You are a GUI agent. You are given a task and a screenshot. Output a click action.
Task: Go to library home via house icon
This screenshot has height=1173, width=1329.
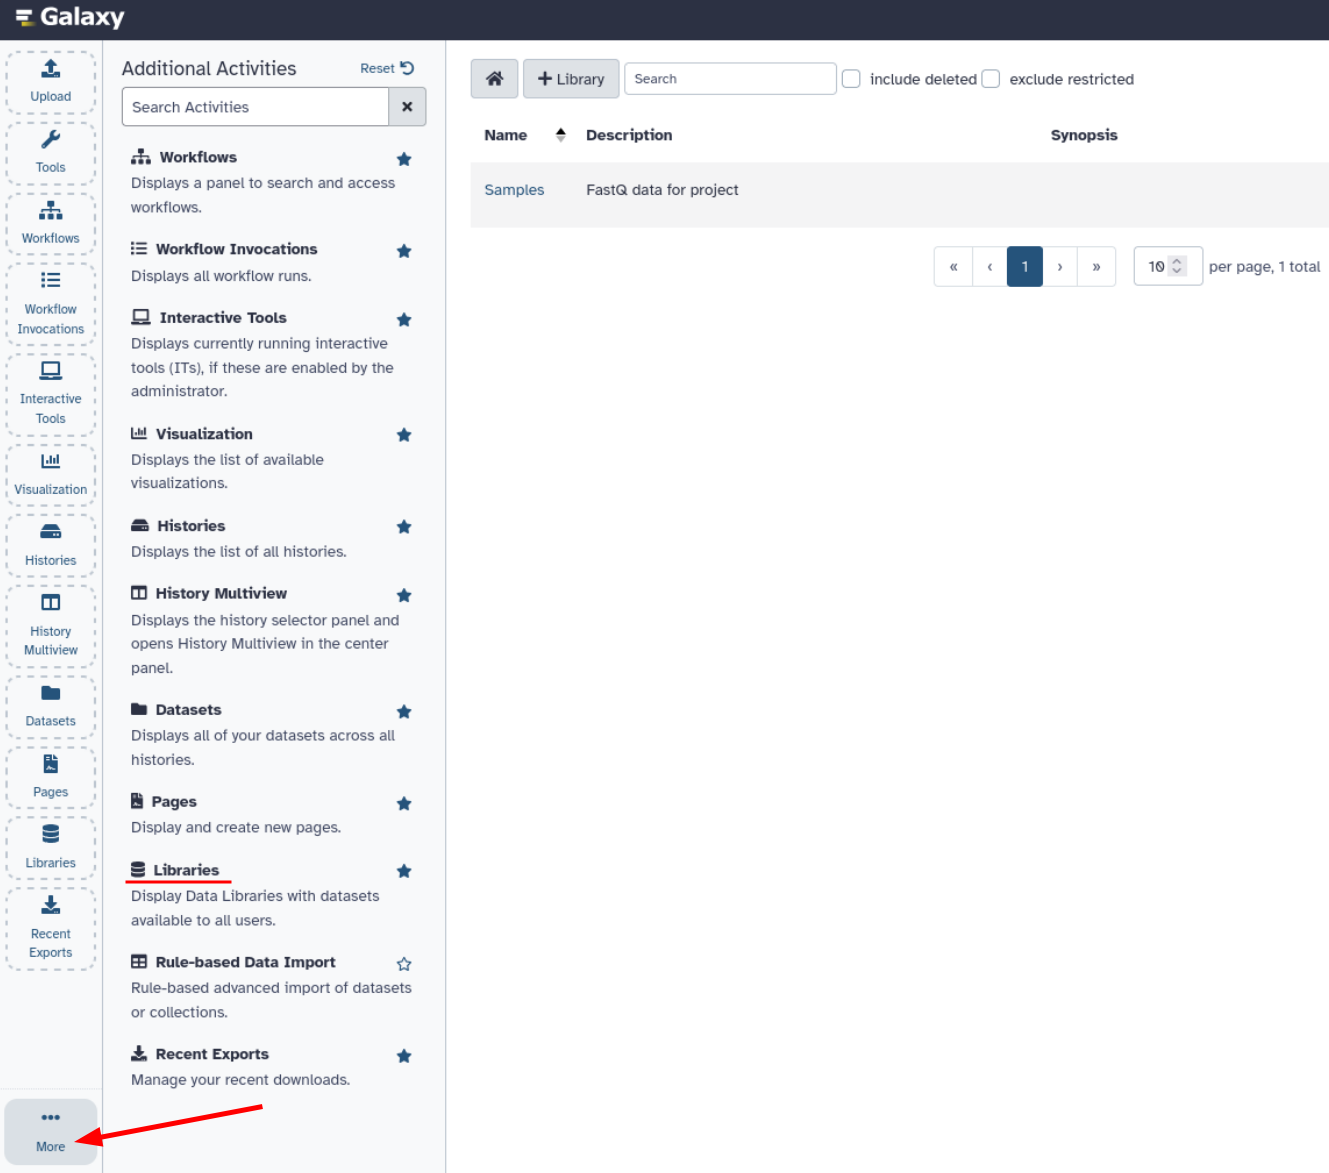(494, 79)
